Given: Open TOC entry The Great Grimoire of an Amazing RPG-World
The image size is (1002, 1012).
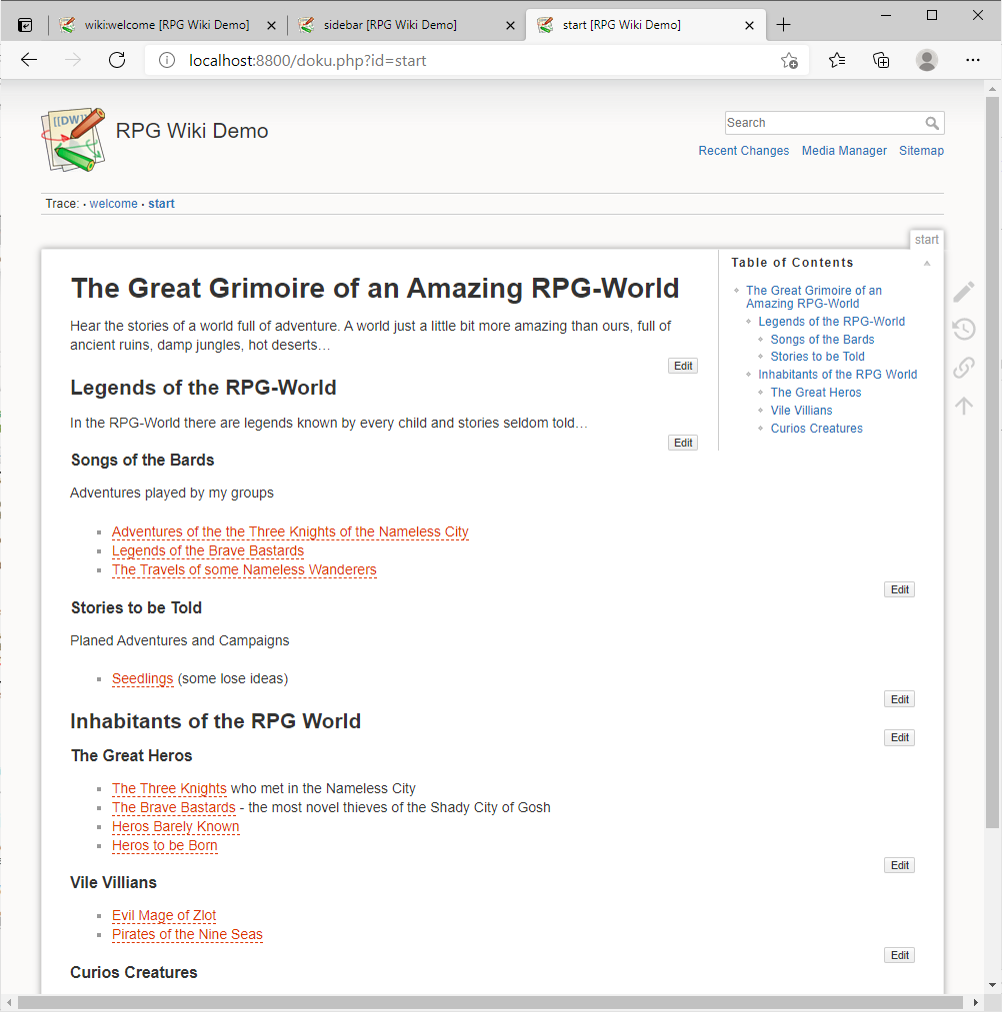Looking at the screenshot, I should [x=814, y=297].
